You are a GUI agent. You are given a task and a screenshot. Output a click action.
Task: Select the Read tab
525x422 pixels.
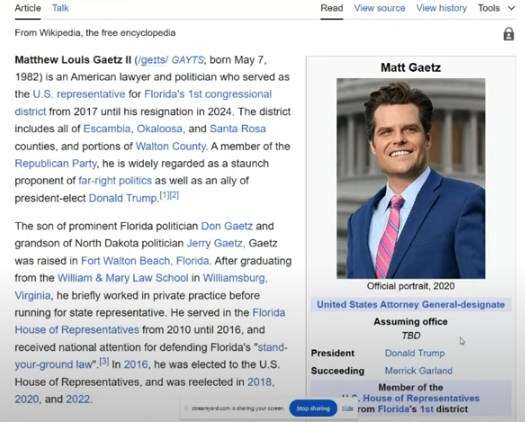click(x=332, y=8)
